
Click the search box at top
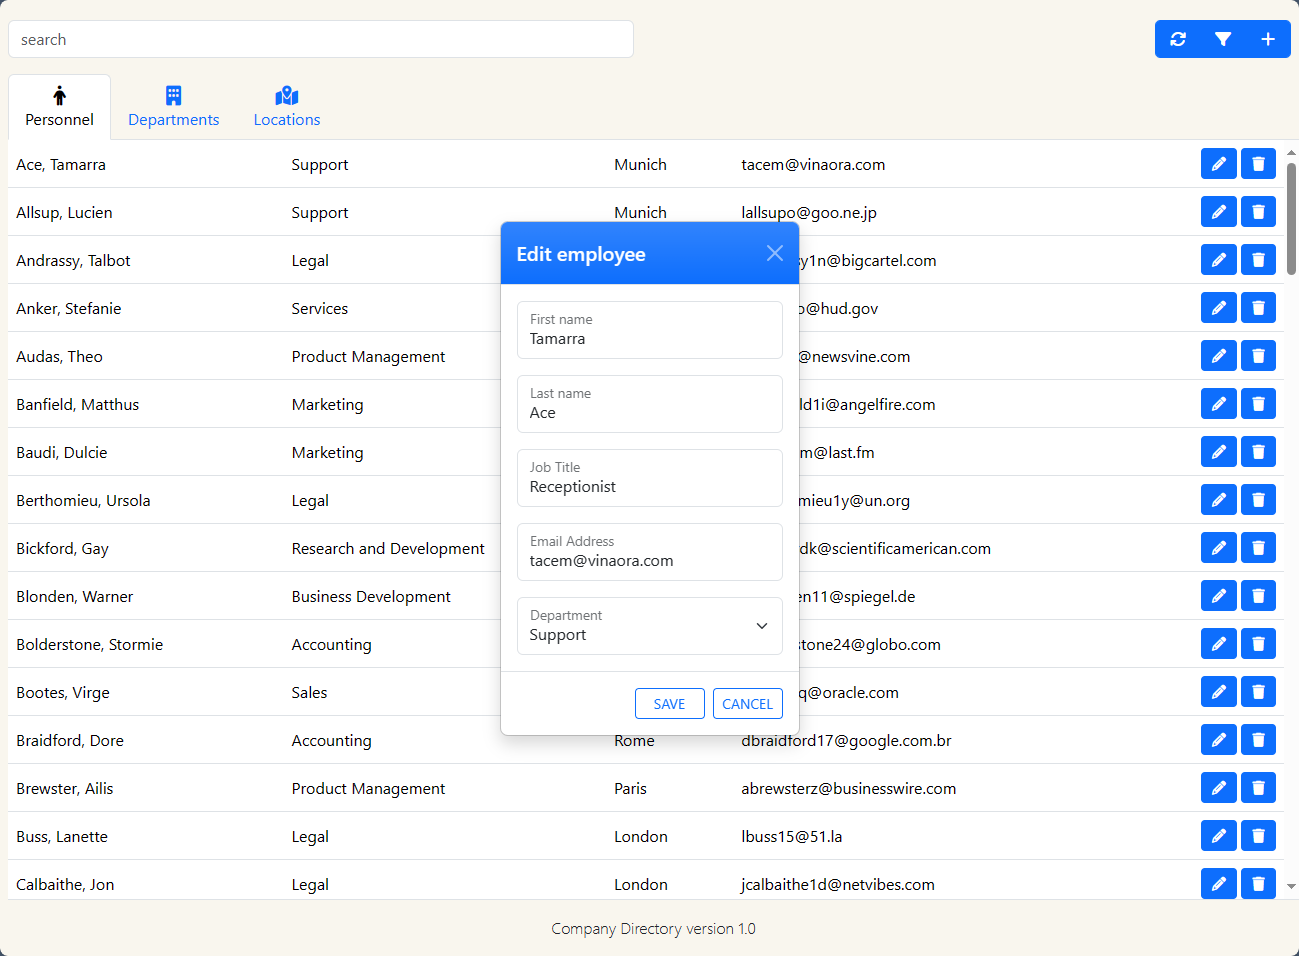[x=321, y=40]
